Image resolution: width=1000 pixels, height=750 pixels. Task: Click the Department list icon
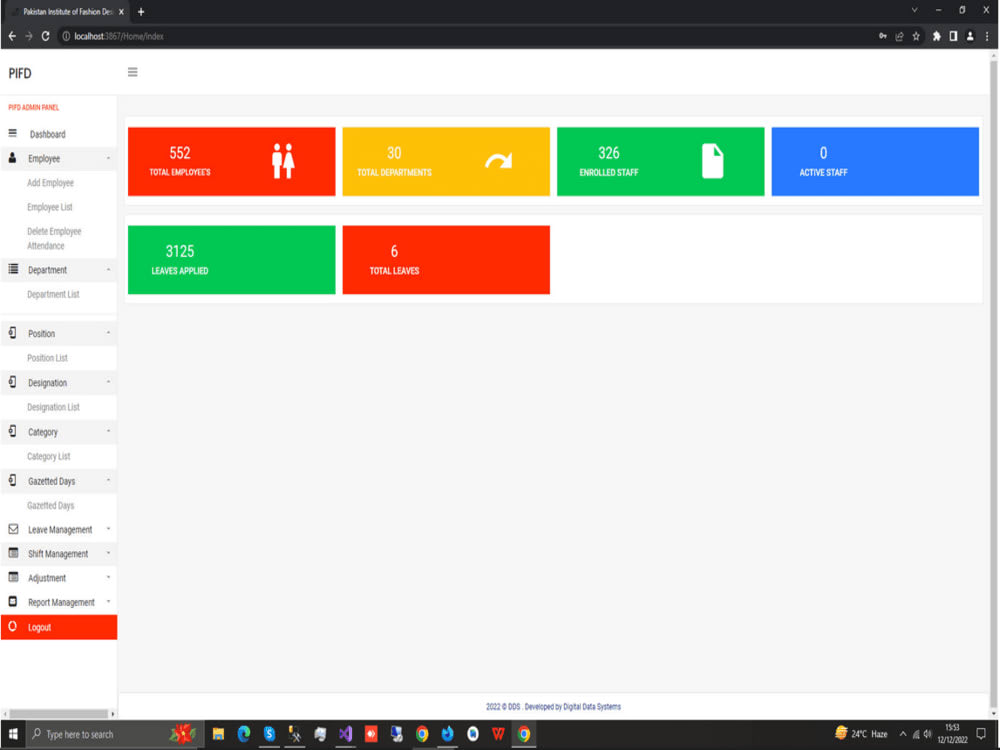[x=13, y=269]
